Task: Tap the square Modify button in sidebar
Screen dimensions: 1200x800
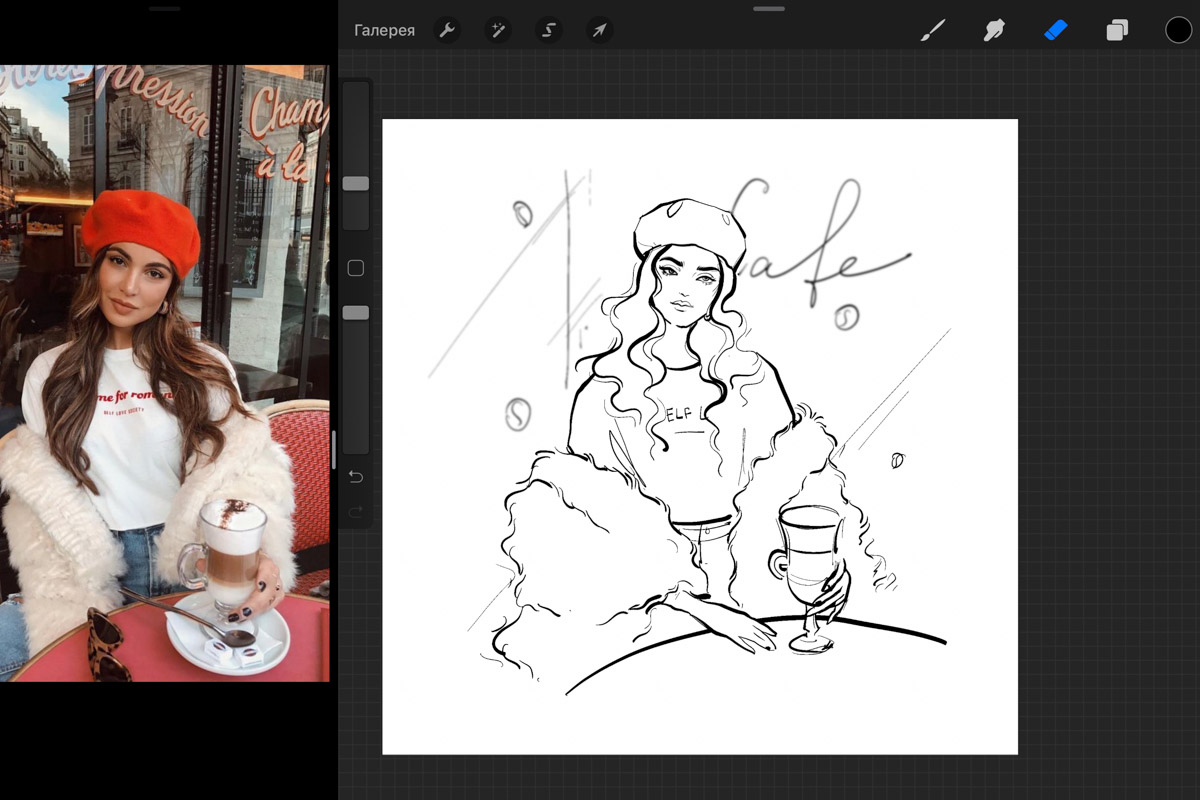Action: [355, 268]
